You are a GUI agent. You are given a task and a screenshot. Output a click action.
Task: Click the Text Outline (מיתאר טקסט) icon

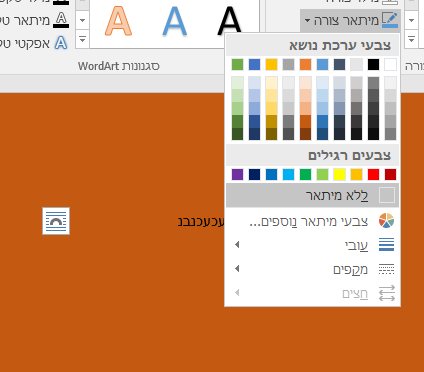coord(61,20)
